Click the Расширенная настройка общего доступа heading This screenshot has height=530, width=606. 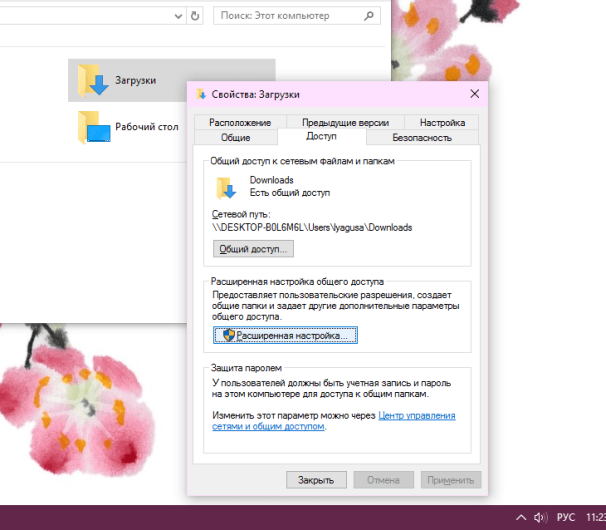[x=297, y=281]
